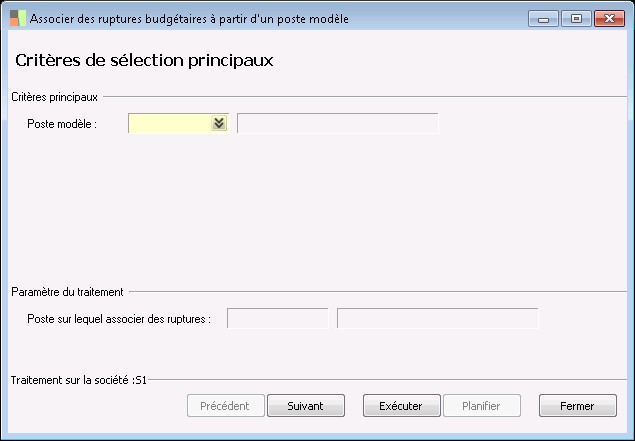
Task: Close the window with the red X
Action: coord(608,18)
